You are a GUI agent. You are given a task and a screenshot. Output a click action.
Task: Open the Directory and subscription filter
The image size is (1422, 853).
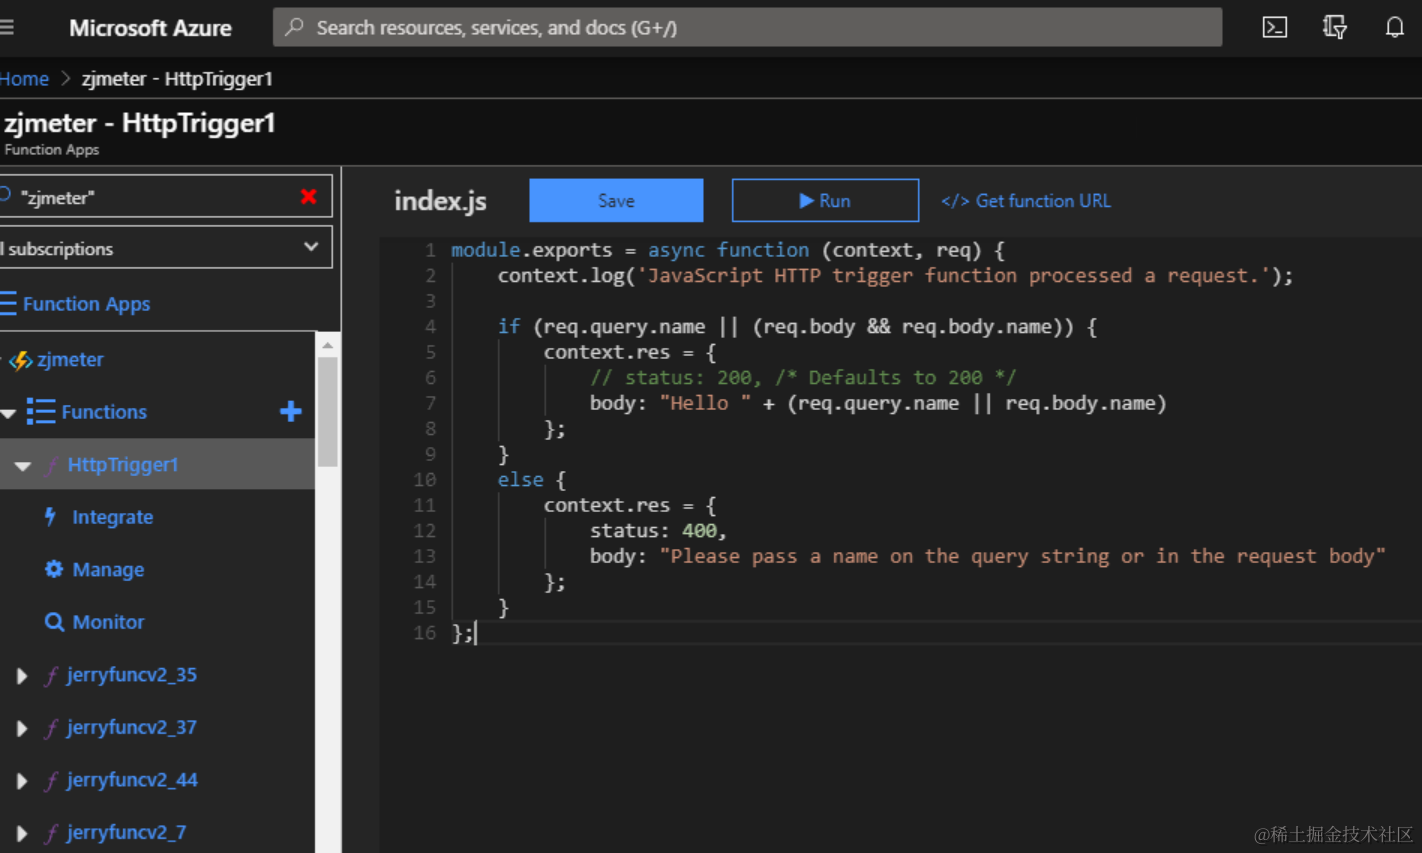[1334, 27]
